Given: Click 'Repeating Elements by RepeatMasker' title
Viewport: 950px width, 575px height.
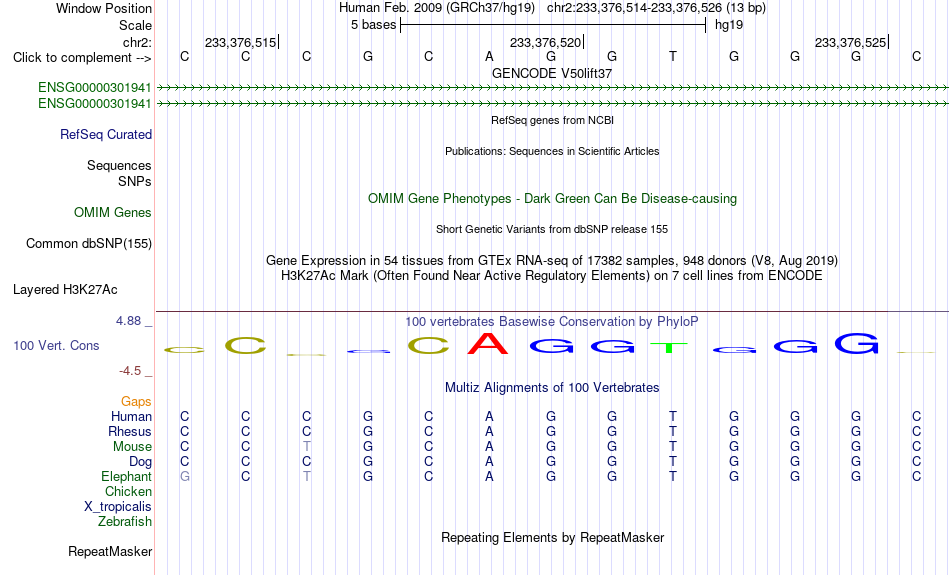Looking at the screenshot, I should coord(553,537).
